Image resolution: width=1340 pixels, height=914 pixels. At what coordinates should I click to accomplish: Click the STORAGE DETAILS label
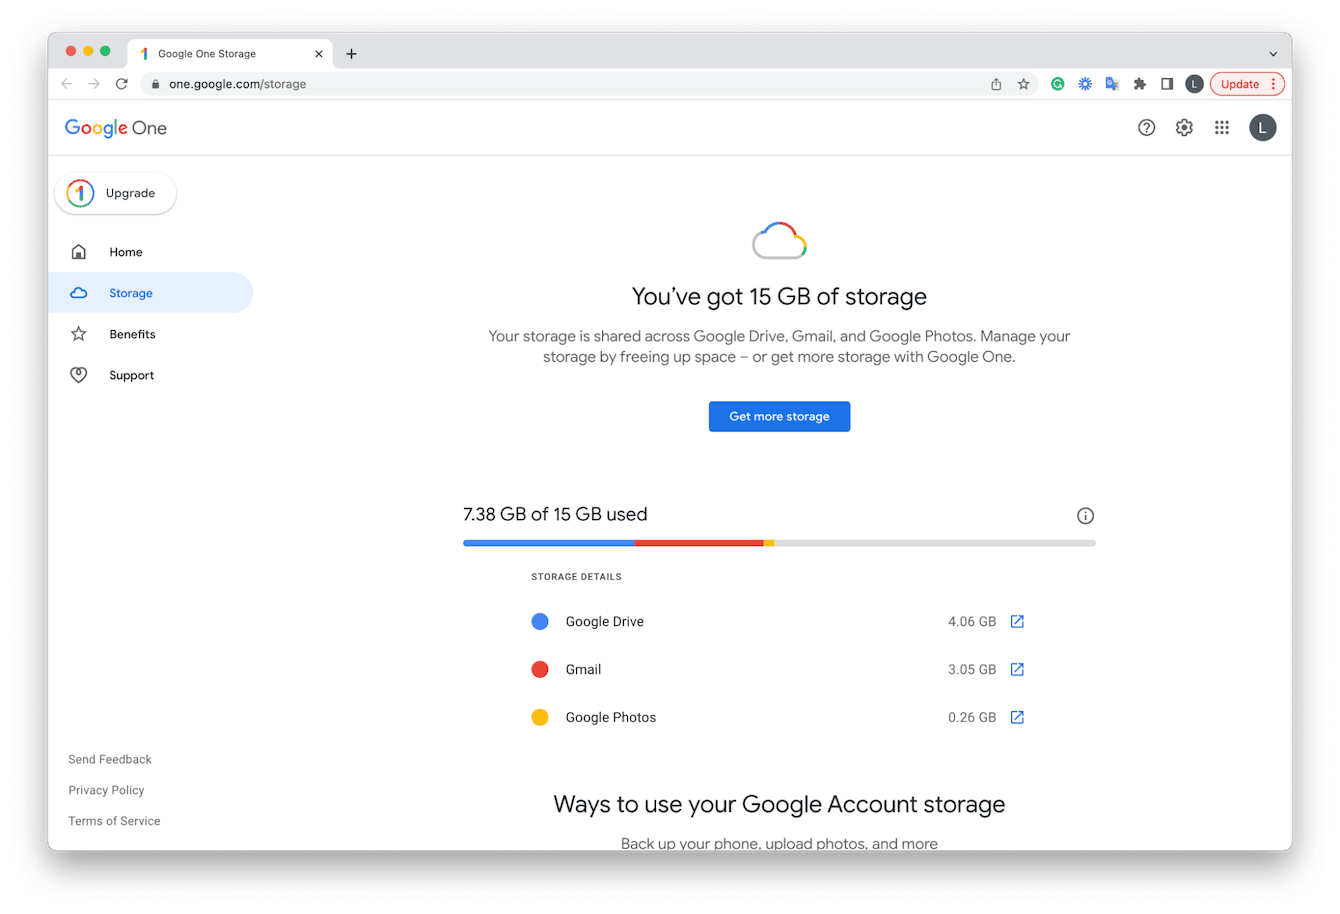pyautogui.click(x=576, y=577)
